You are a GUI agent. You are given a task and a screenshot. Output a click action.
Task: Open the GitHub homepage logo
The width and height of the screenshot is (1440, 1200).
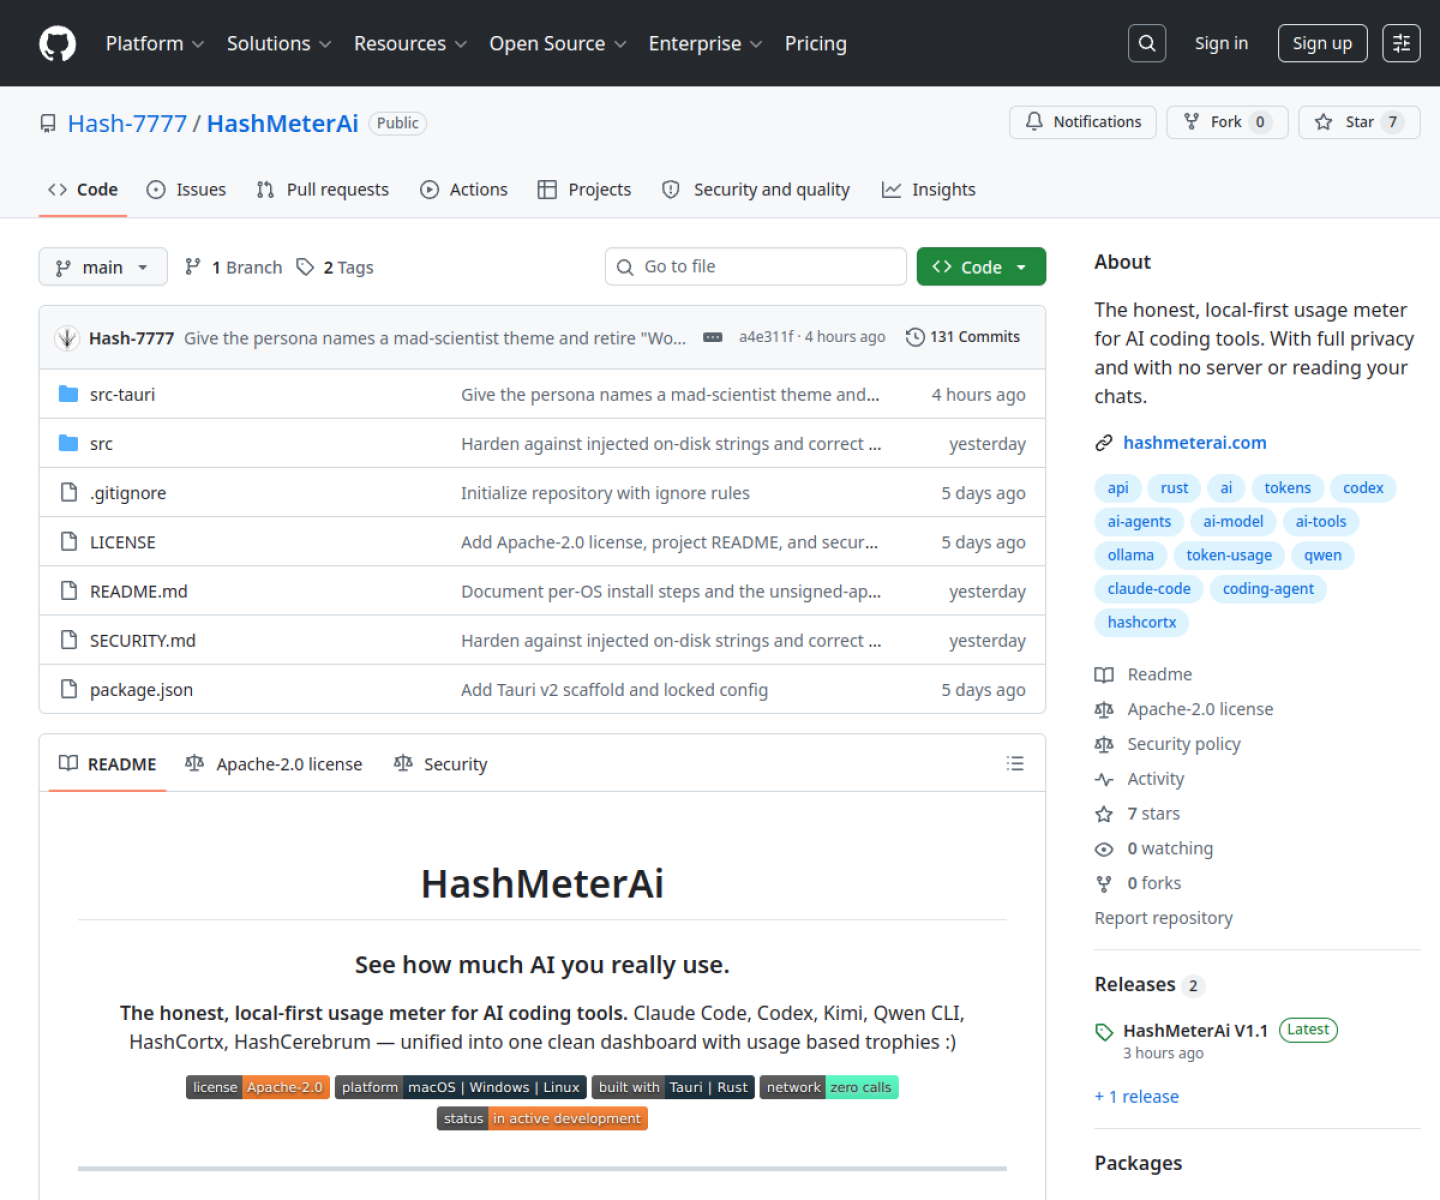[x=57, y=44]
